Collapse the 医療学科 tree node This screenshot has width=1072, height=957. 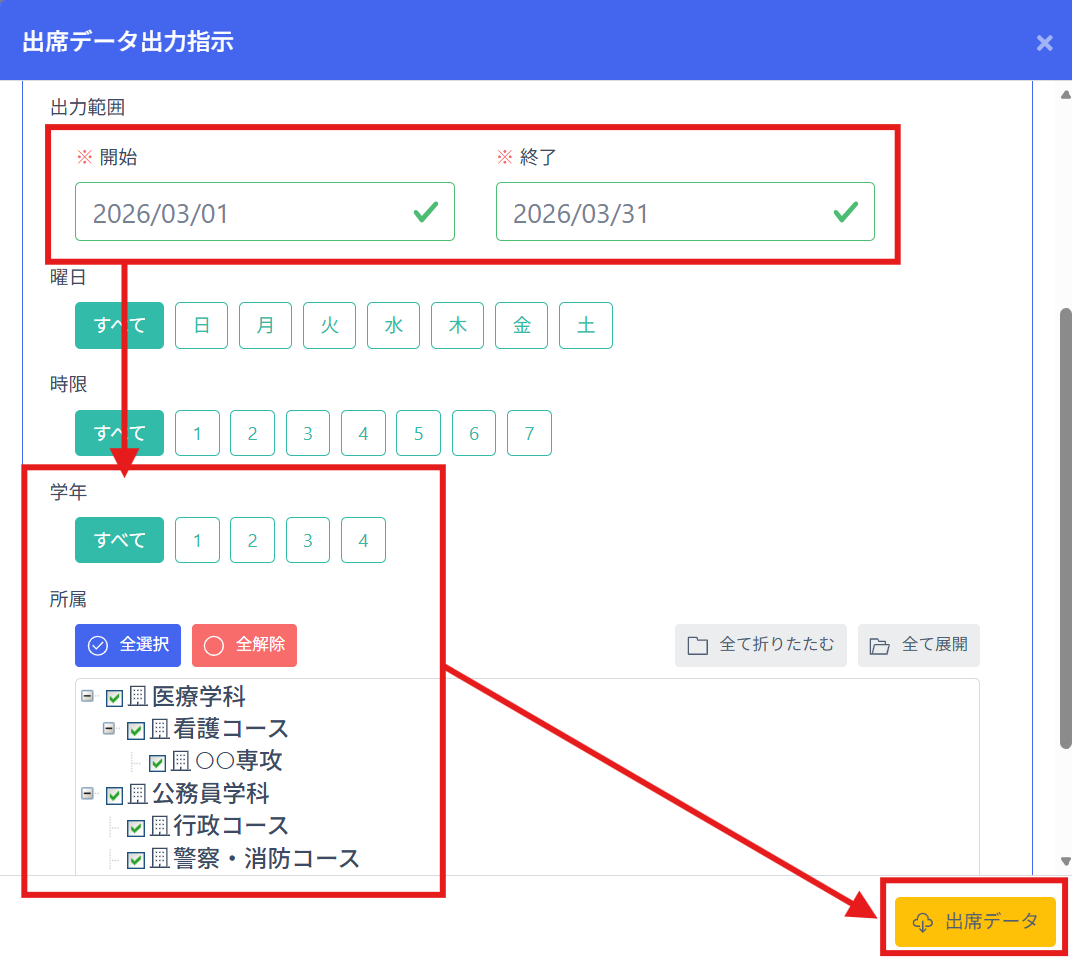tap(88, 696)
